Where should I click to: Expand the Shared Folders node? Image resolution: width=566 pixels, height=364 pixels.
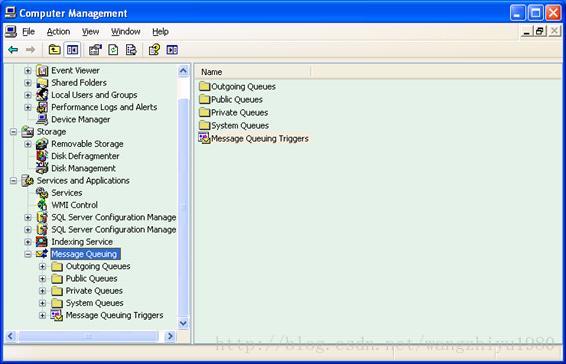[x=27, y=83]
